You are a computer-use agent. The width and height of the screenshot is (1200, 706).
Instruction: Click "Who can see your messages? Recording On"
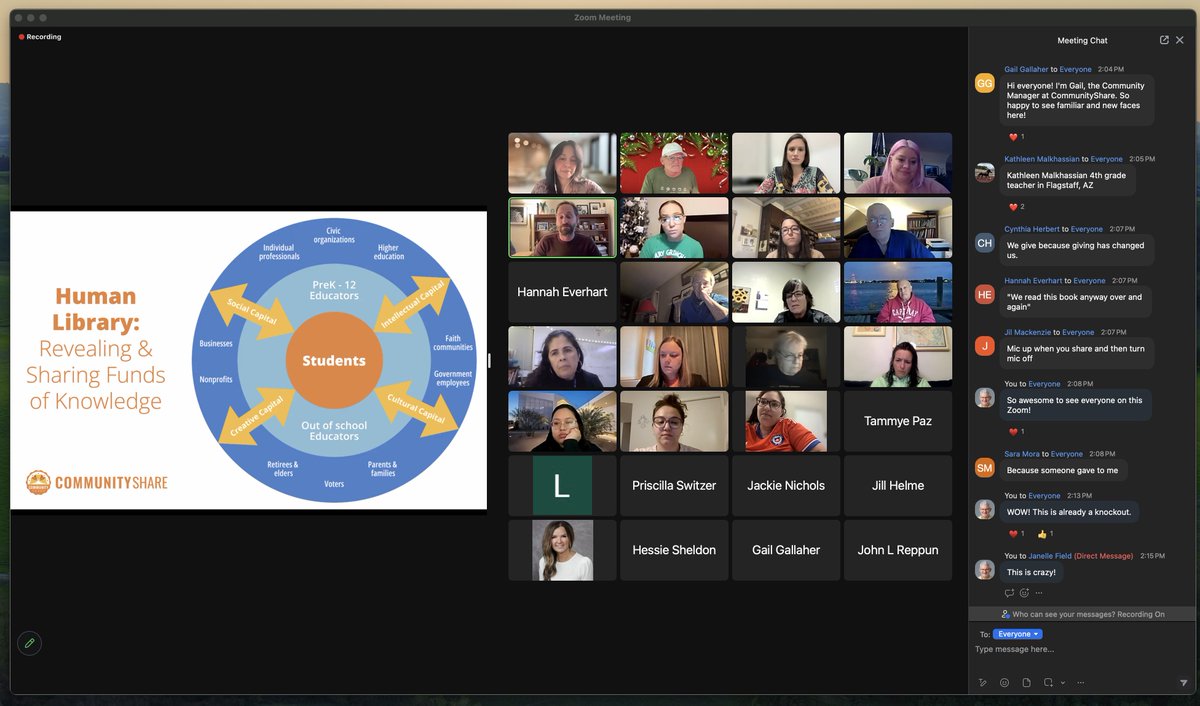pos(1083,613)
